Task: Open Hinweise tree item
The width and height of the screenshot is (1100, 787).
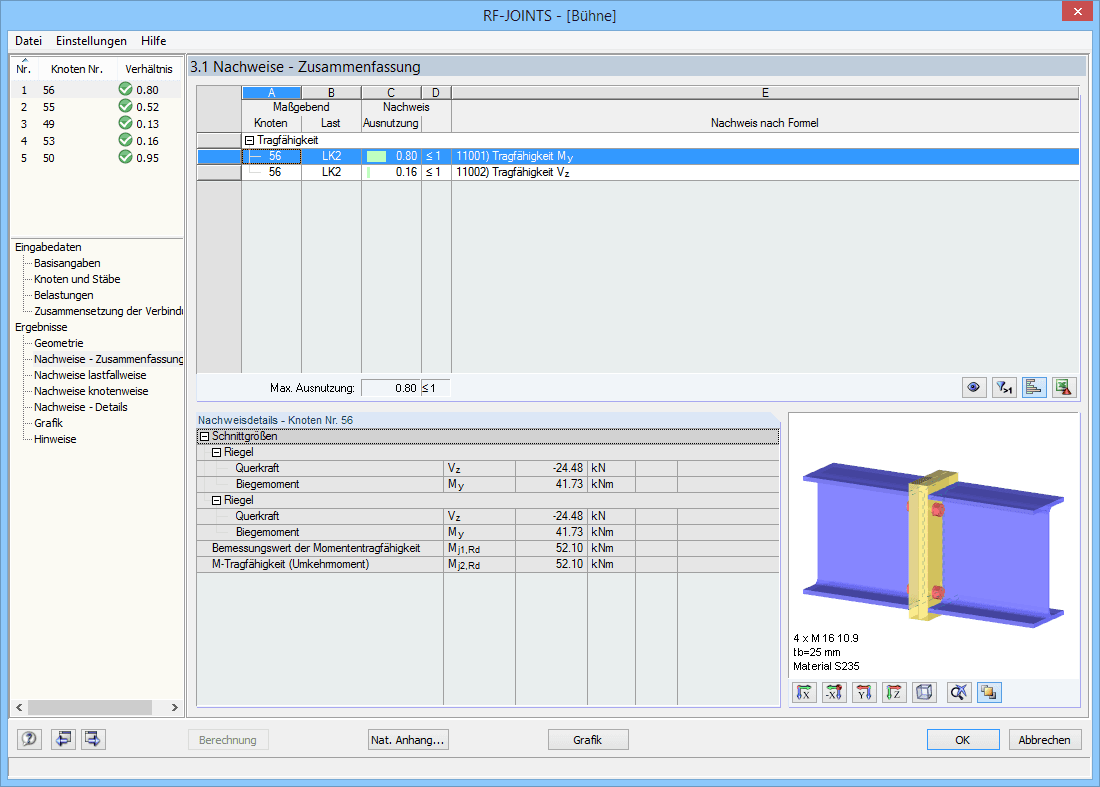Action: [x=55, y=439]
